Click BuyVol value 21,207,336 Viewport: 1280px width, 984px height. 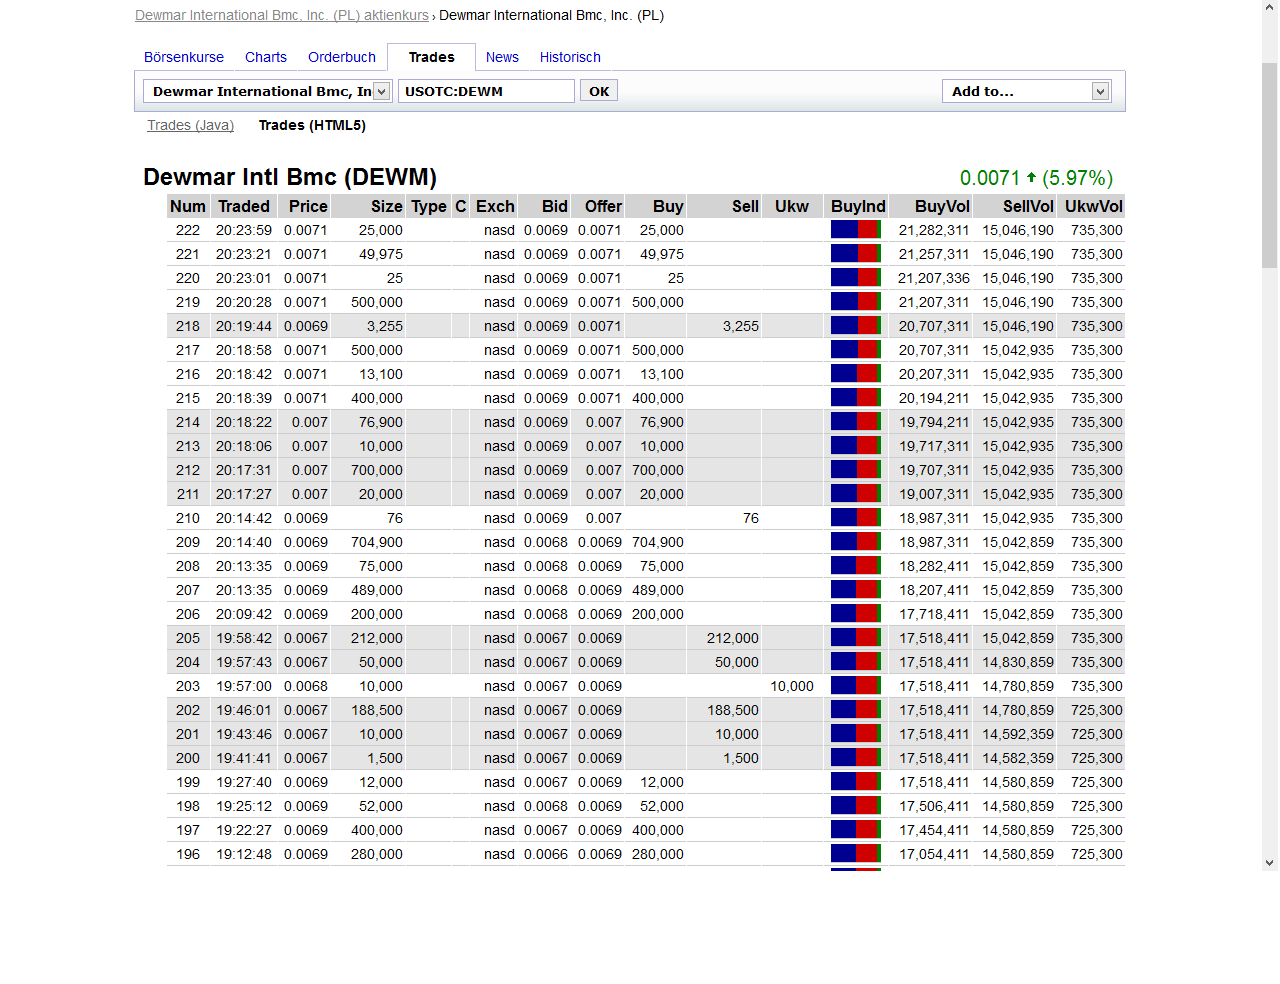click(934, 278)
